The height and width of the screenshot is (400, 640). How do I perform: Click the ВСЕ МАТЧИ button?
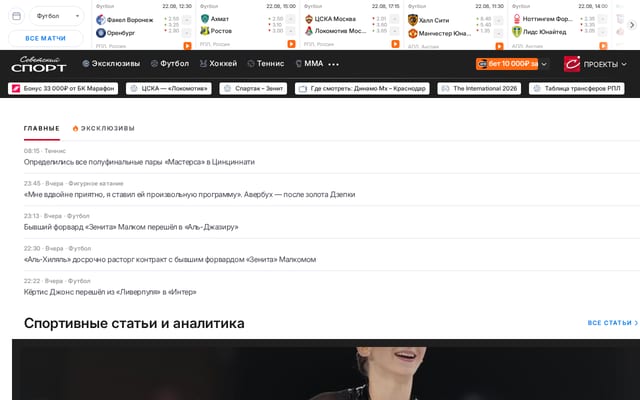coord(45,38)
